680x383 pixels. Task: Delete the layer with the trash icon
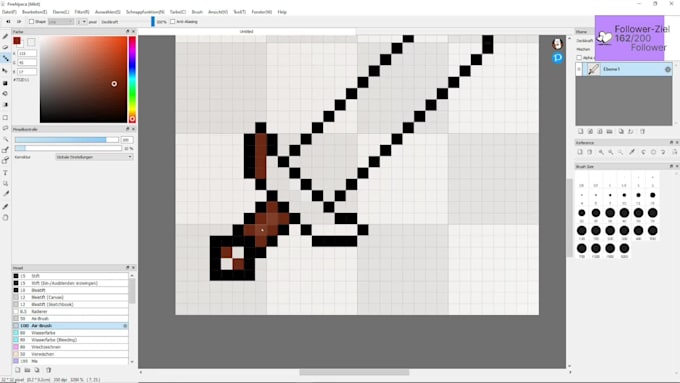click(642, 131)
